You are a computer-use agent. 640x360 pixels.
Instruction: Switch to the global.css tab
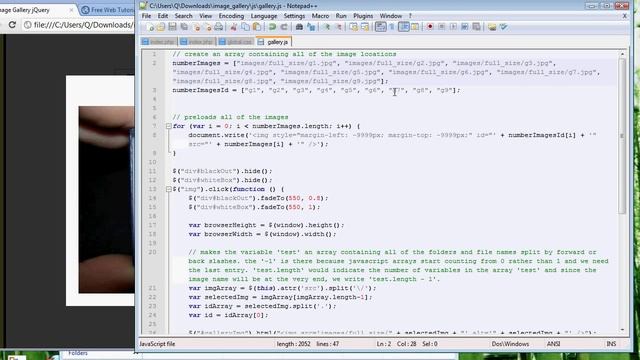pyautogui.click(x=236, y=42)
